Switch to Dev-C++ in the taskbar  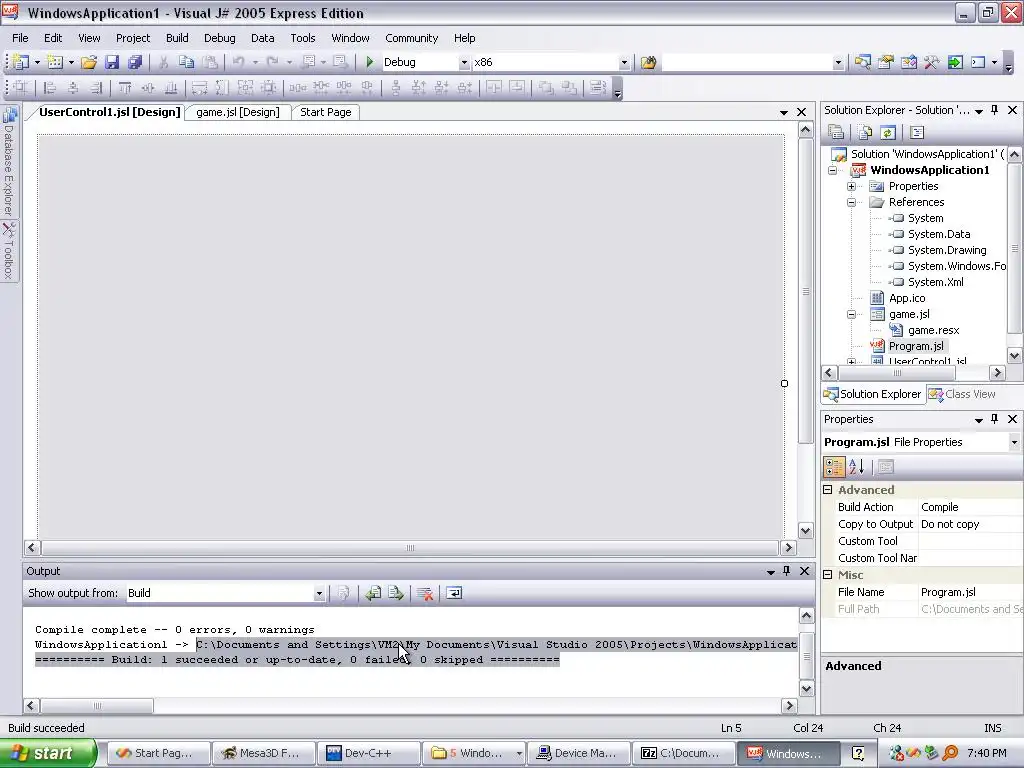point(368,754)
